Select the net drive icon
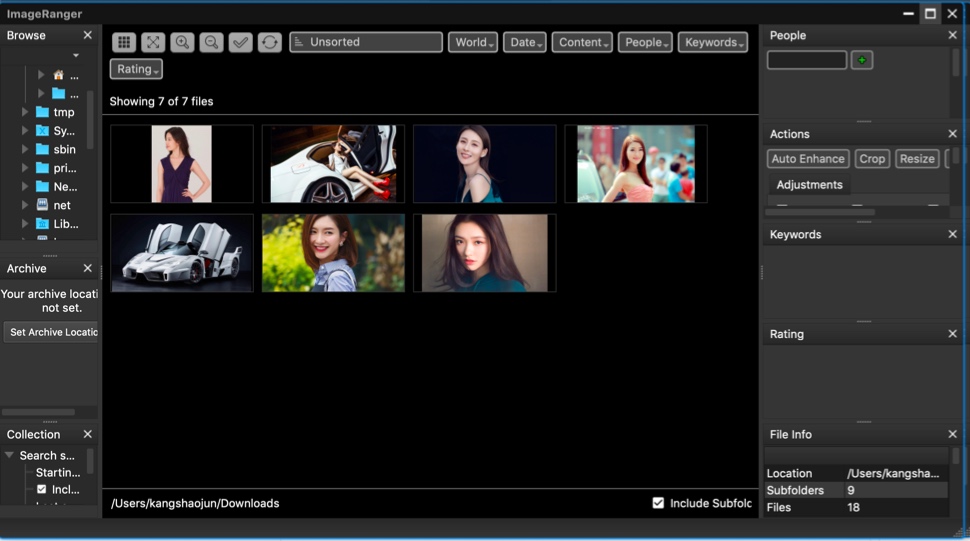Viewport: 970px width, 541px height. point(42,205)
